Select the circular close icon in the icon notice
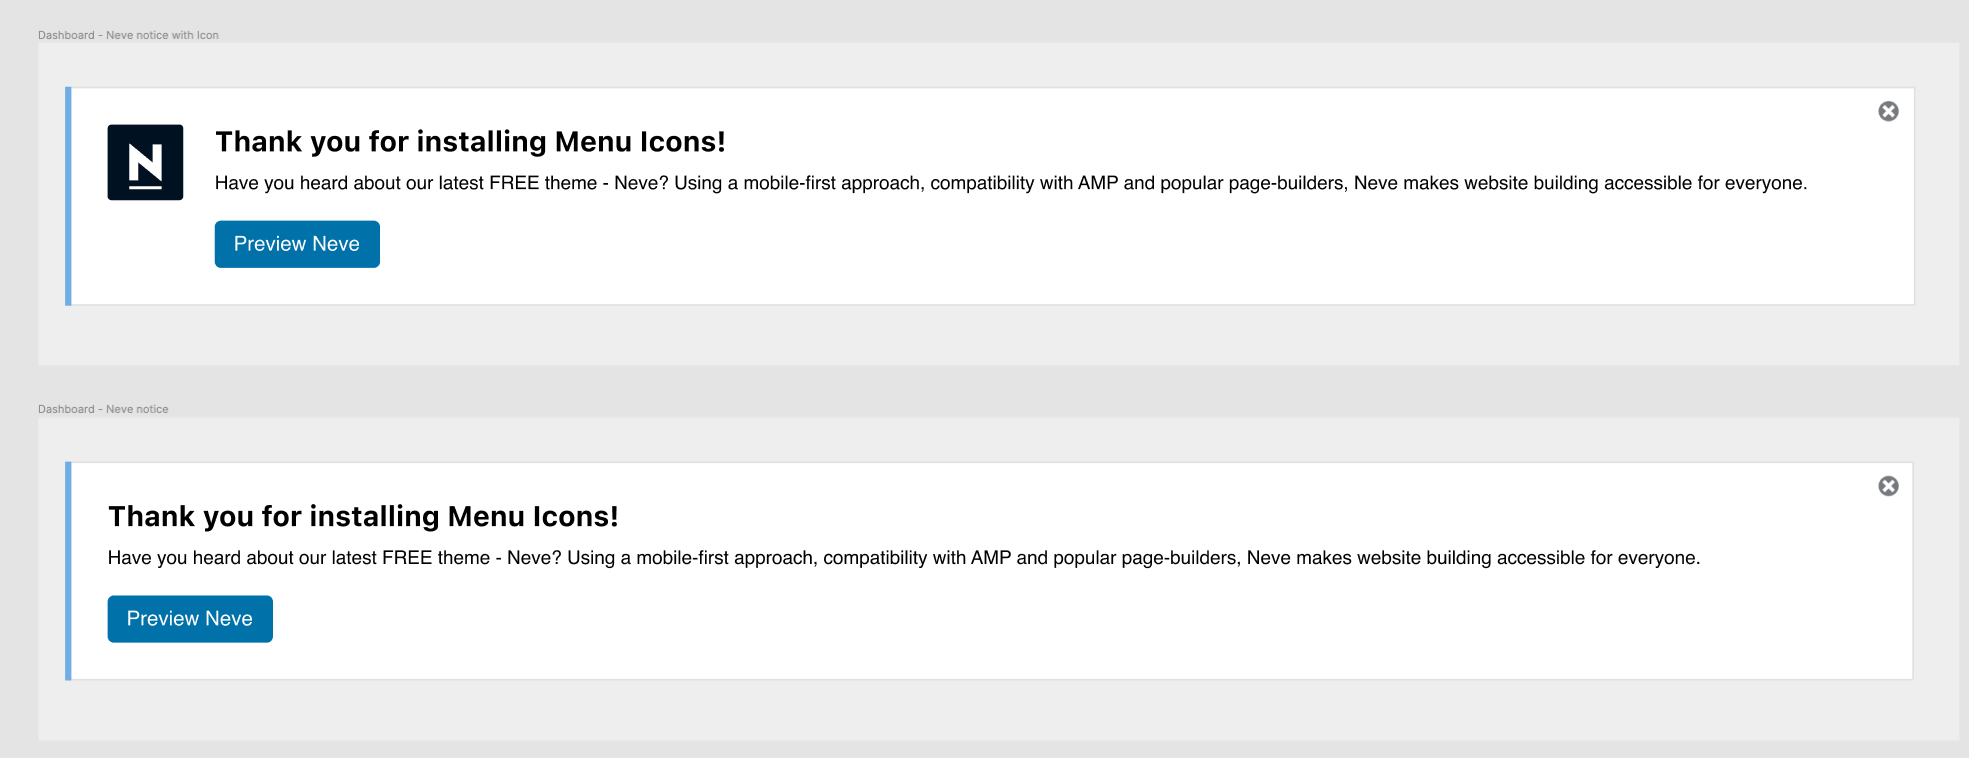Image resolution: width=1969 pixels, height=758 pixels. click(1888, 111)
